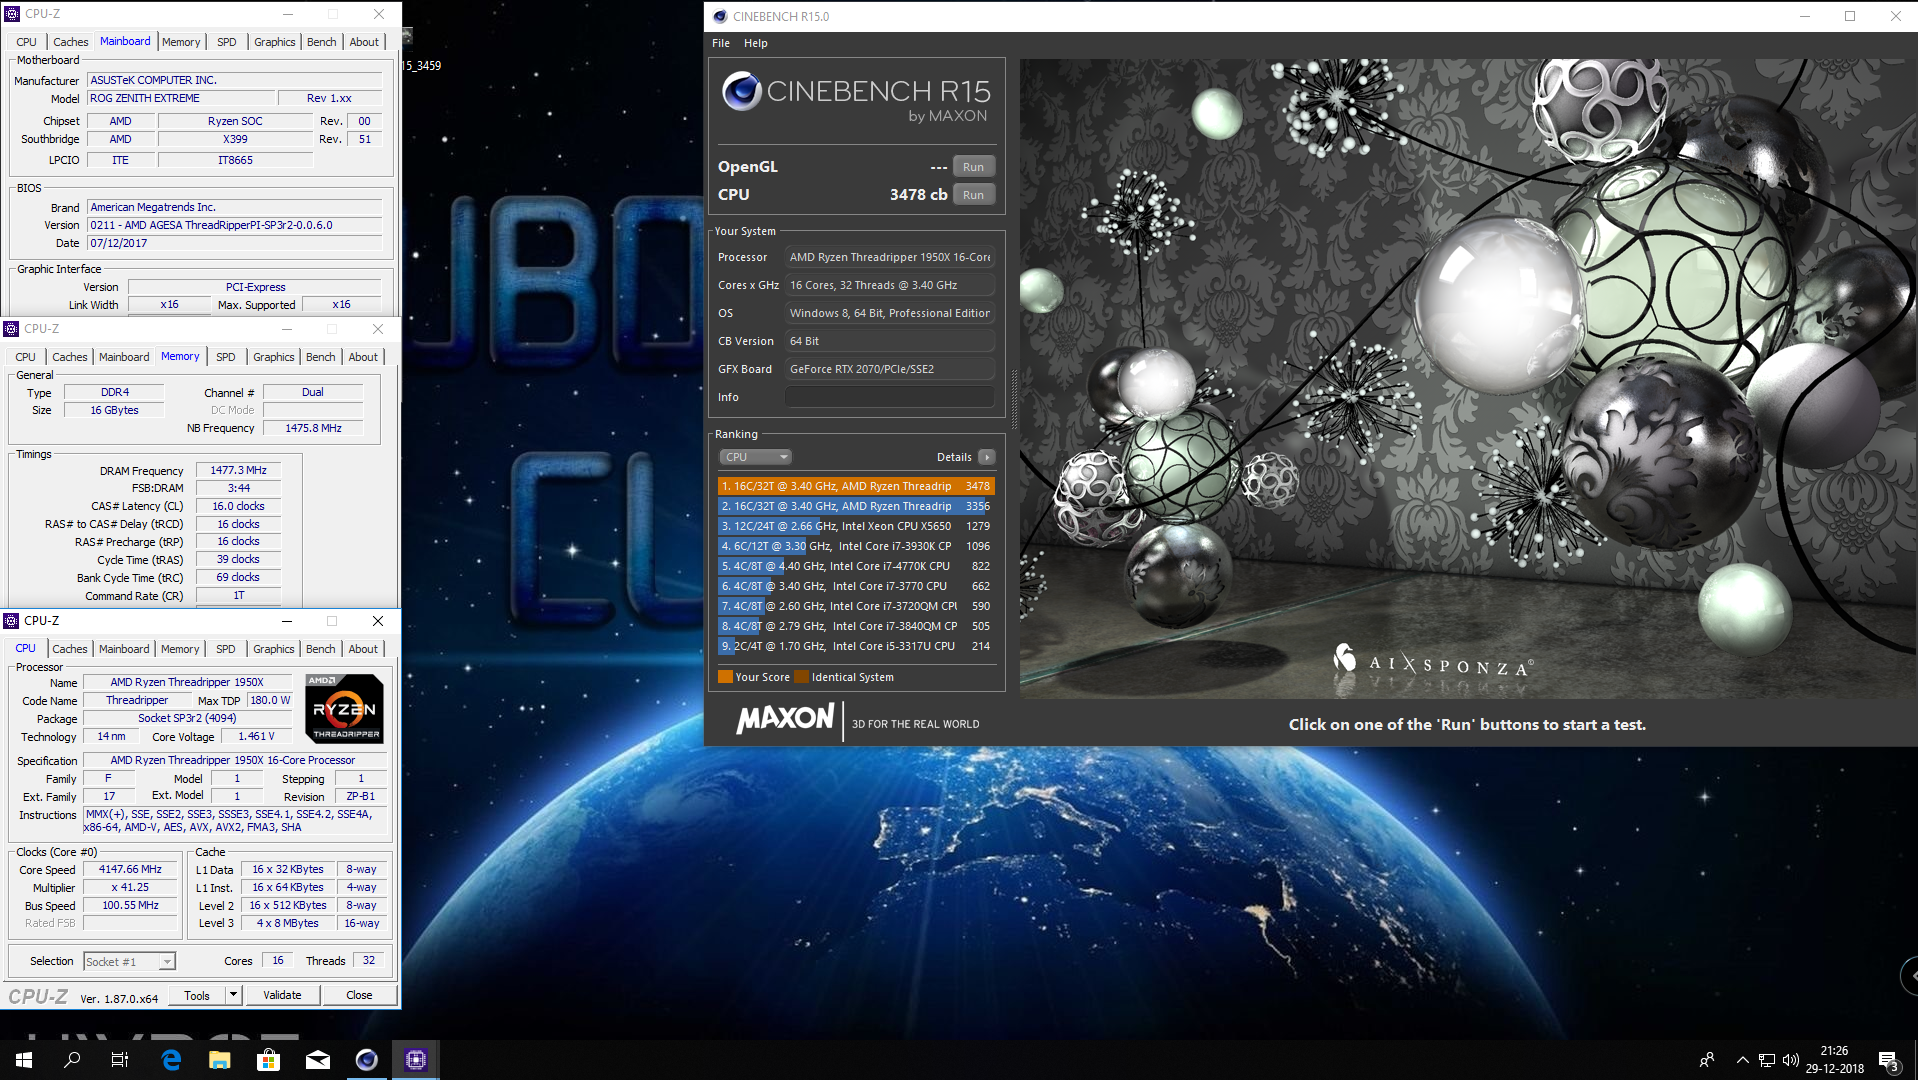Viewport: 1918px width, 1080px height.
Task: Click the Close button in CPU-Z
Action: (x=359, y=996)
